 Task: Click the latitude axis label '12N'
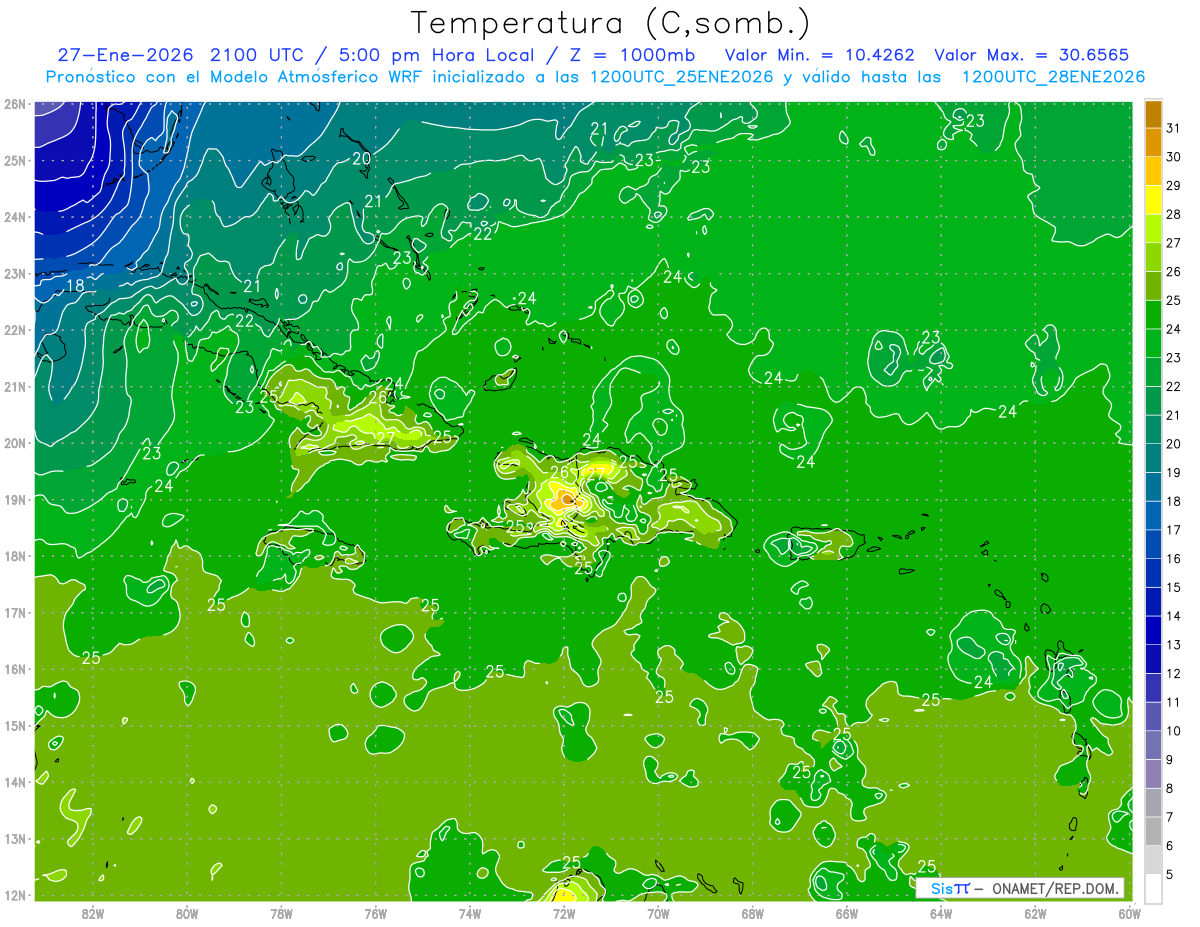click(x=14, y=895)
